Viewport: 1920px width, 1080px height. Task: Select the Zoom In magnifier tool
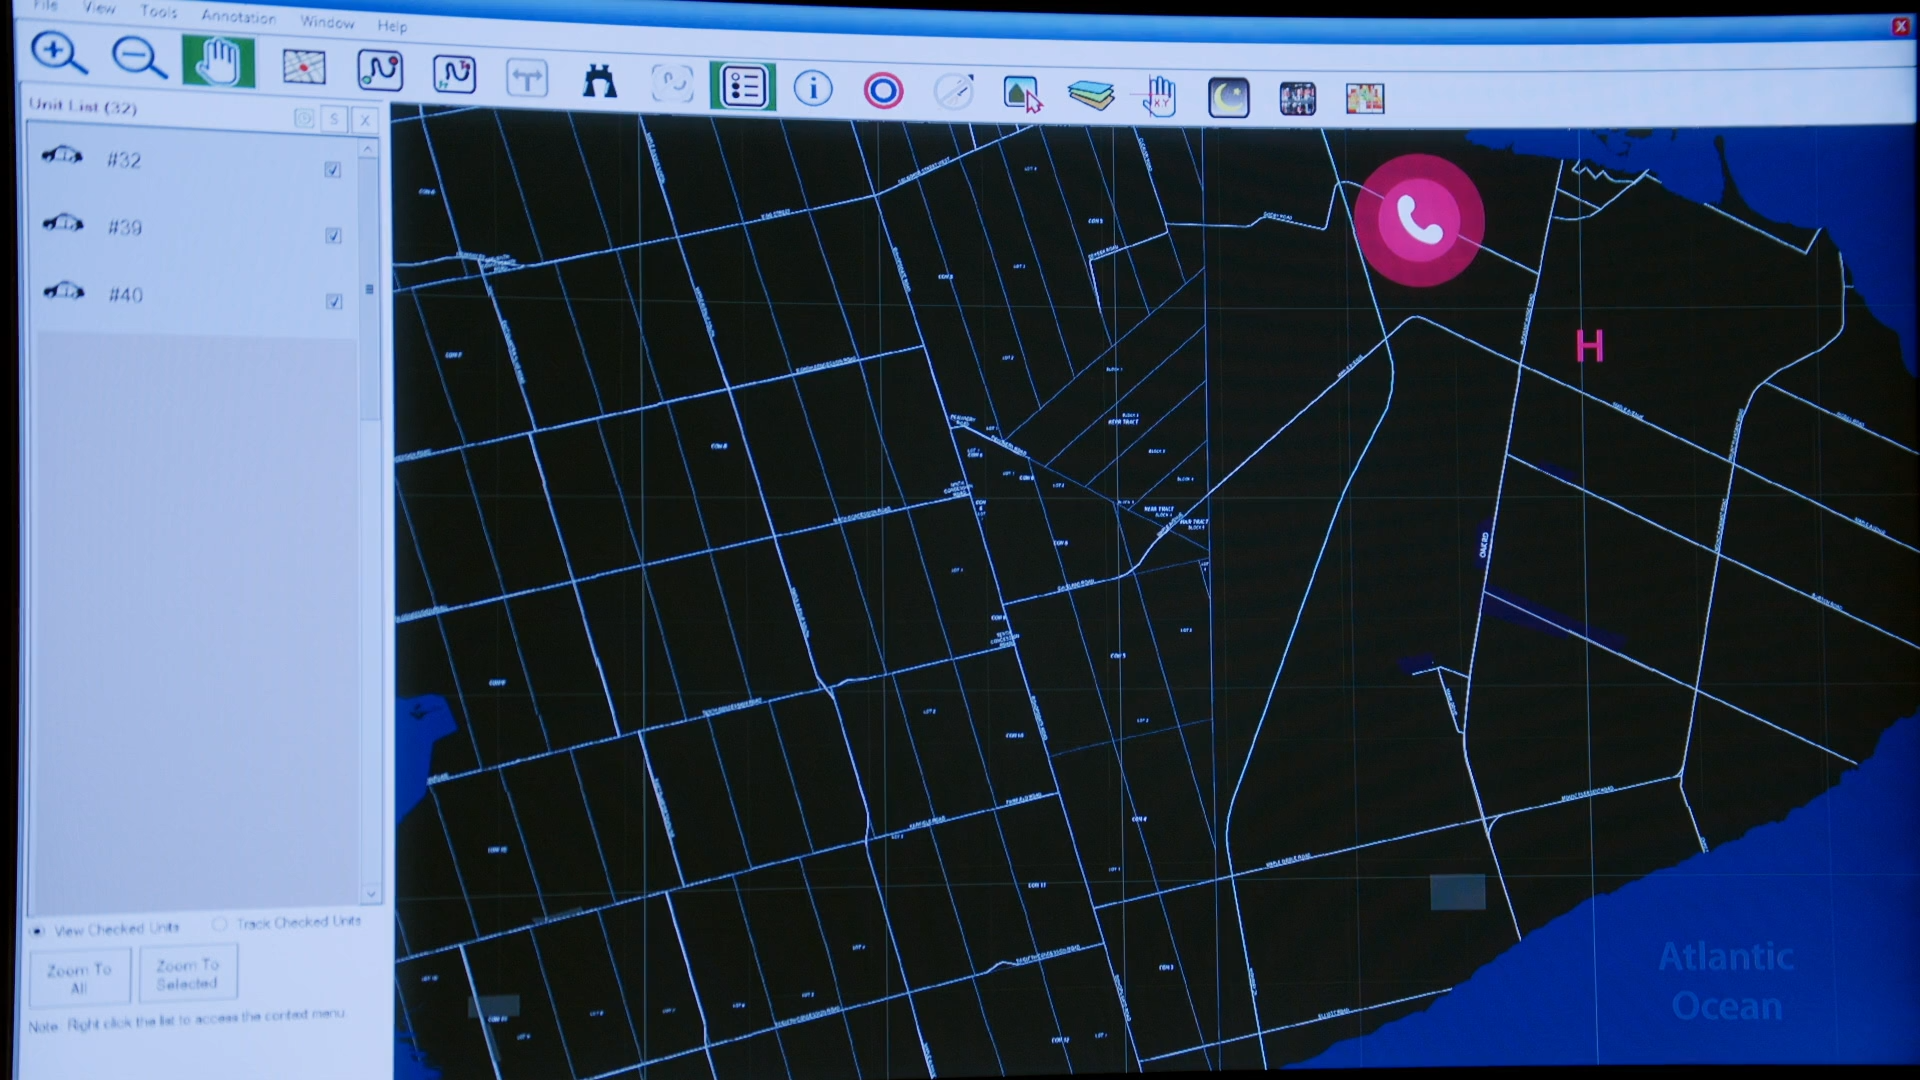(58, 54)
